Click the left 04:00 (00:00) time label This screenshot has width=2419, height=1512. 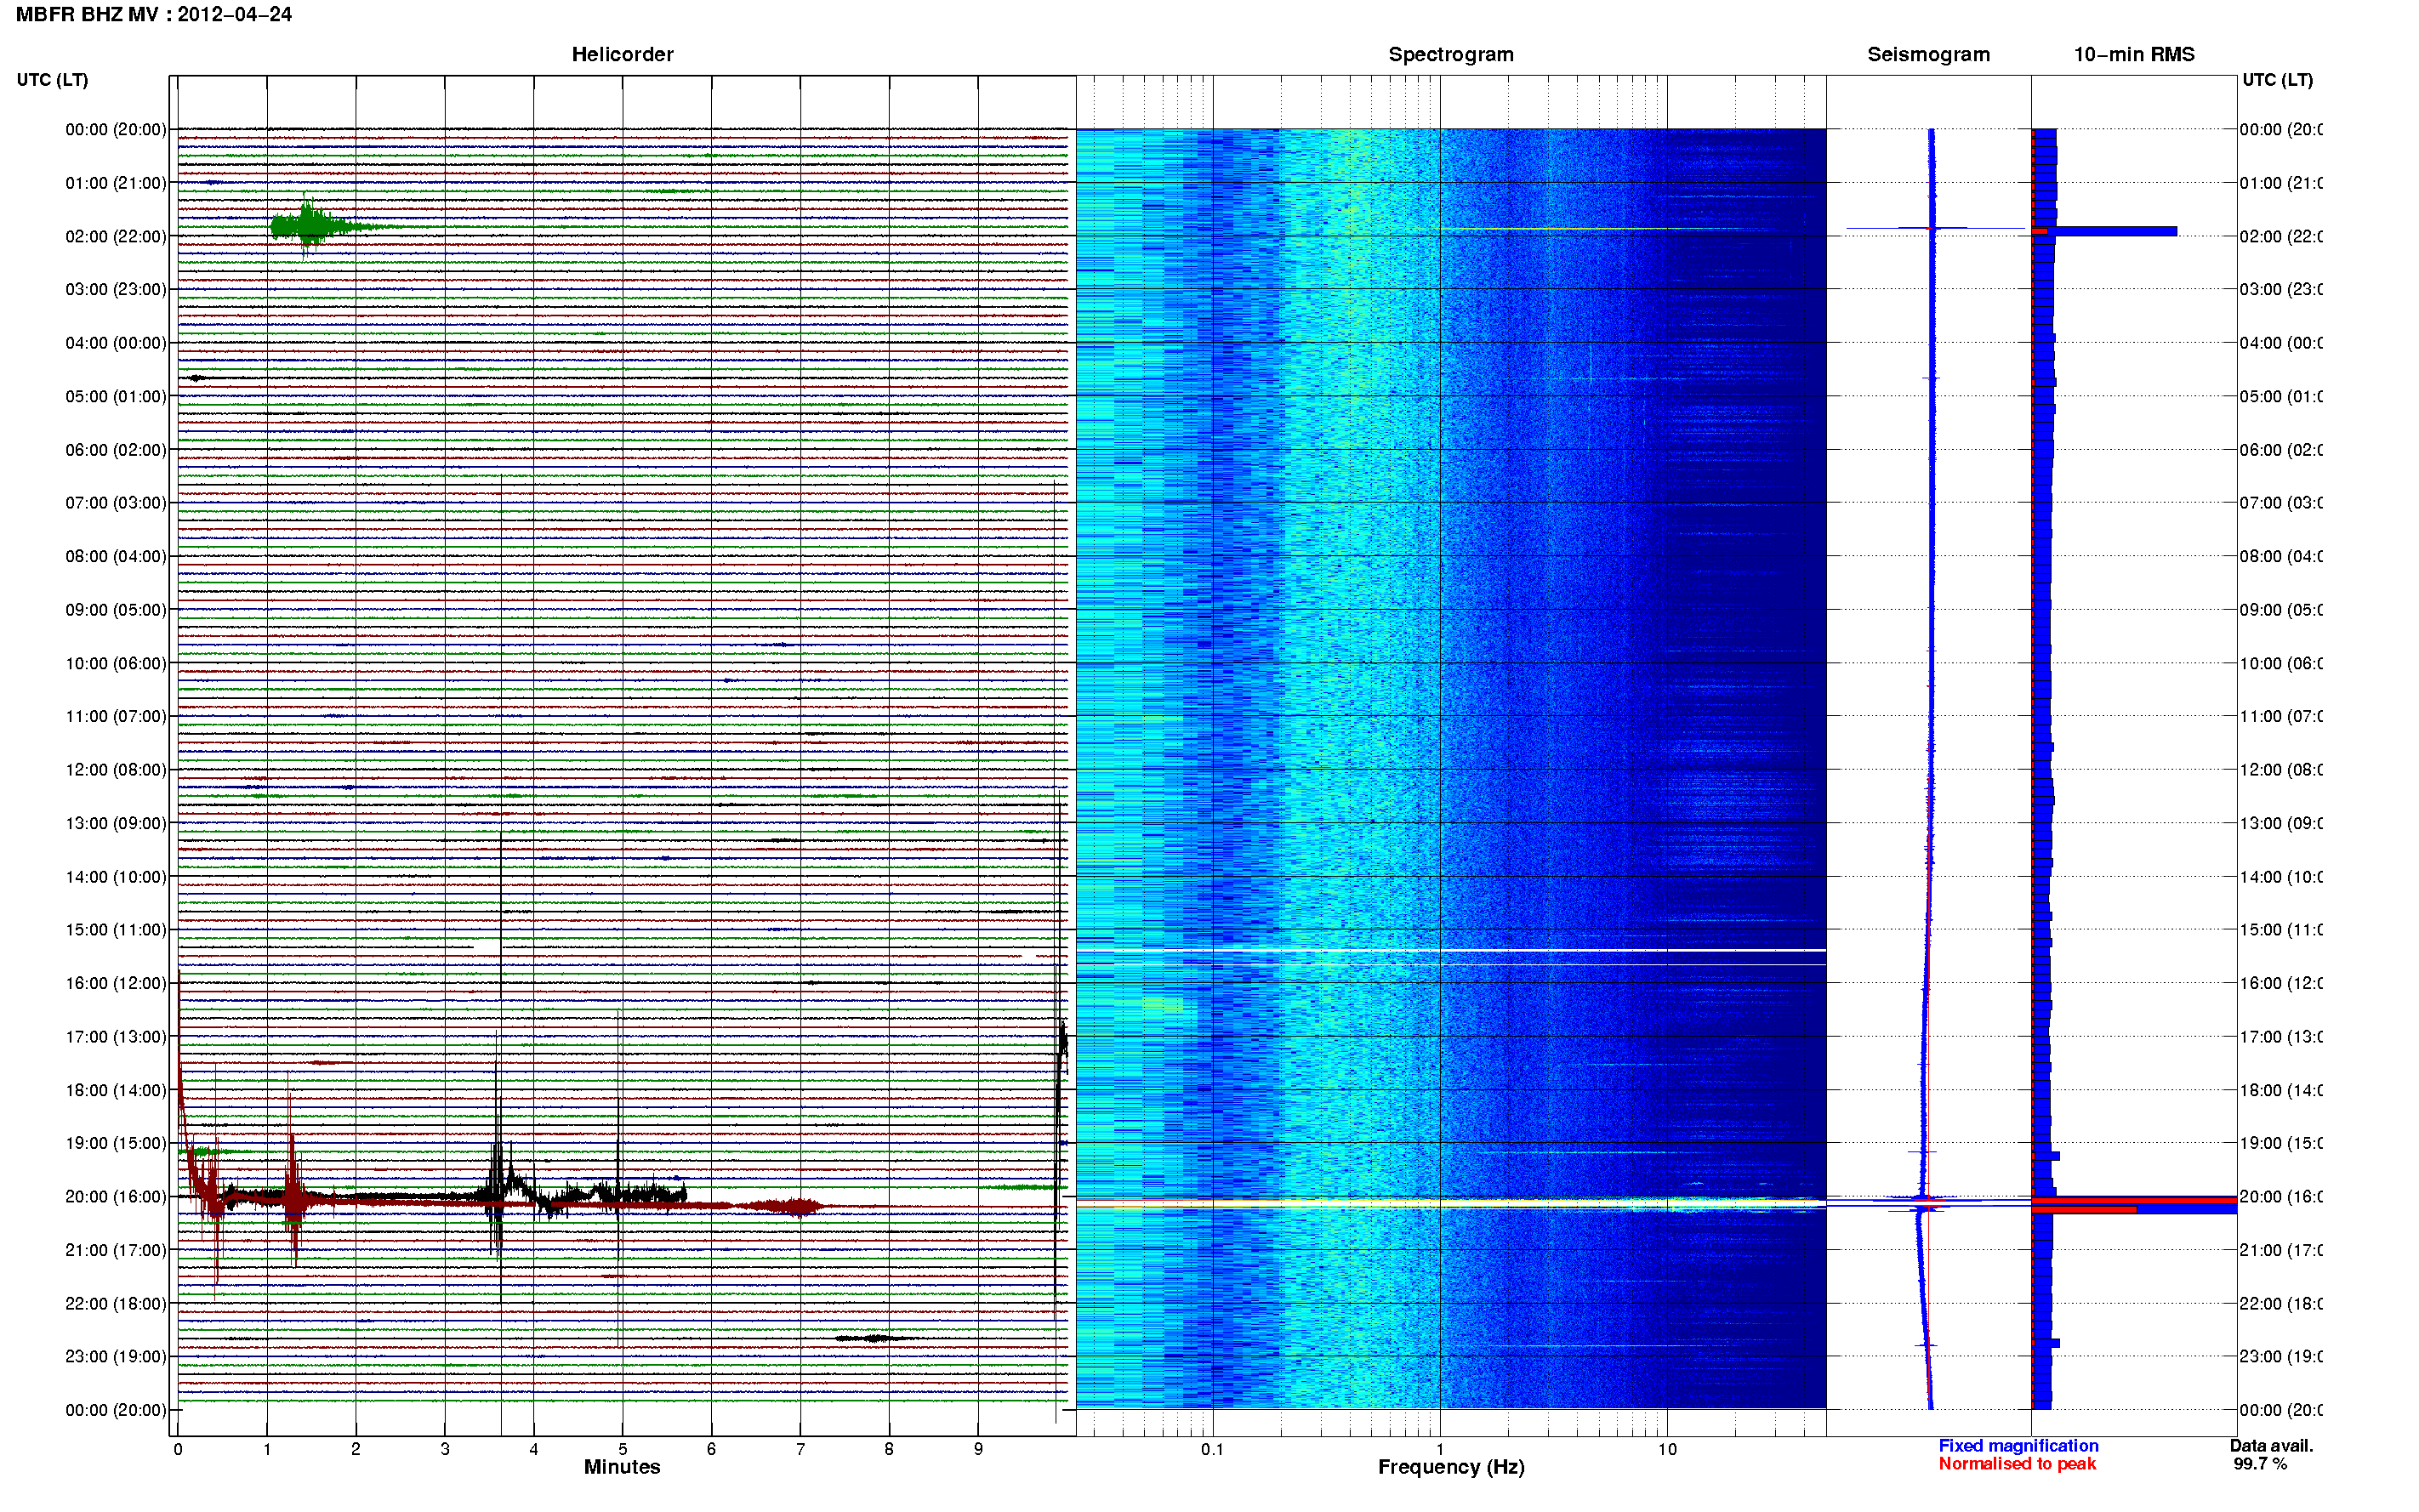click(116, 343)
